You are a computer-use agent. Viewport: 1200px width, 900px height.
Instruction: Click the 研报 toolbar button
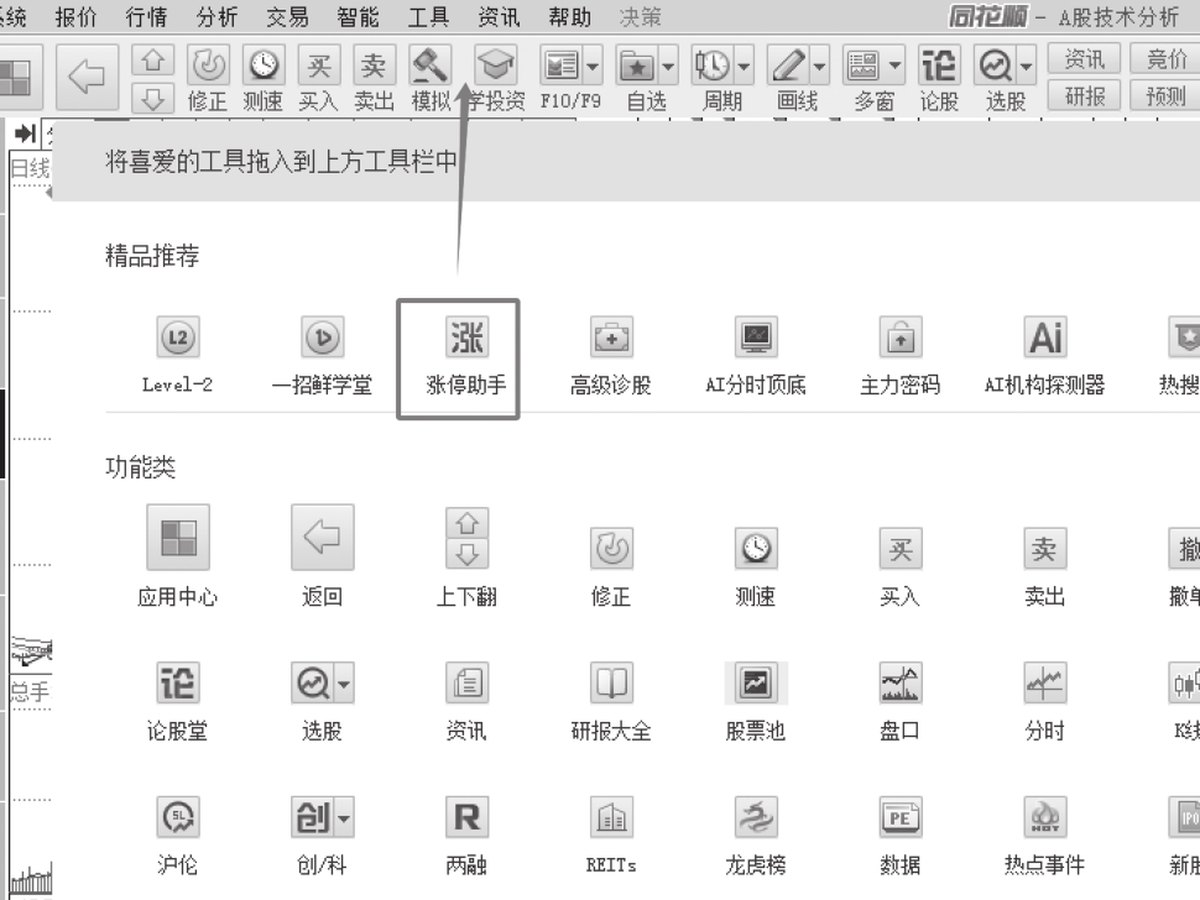[1084, 95]
